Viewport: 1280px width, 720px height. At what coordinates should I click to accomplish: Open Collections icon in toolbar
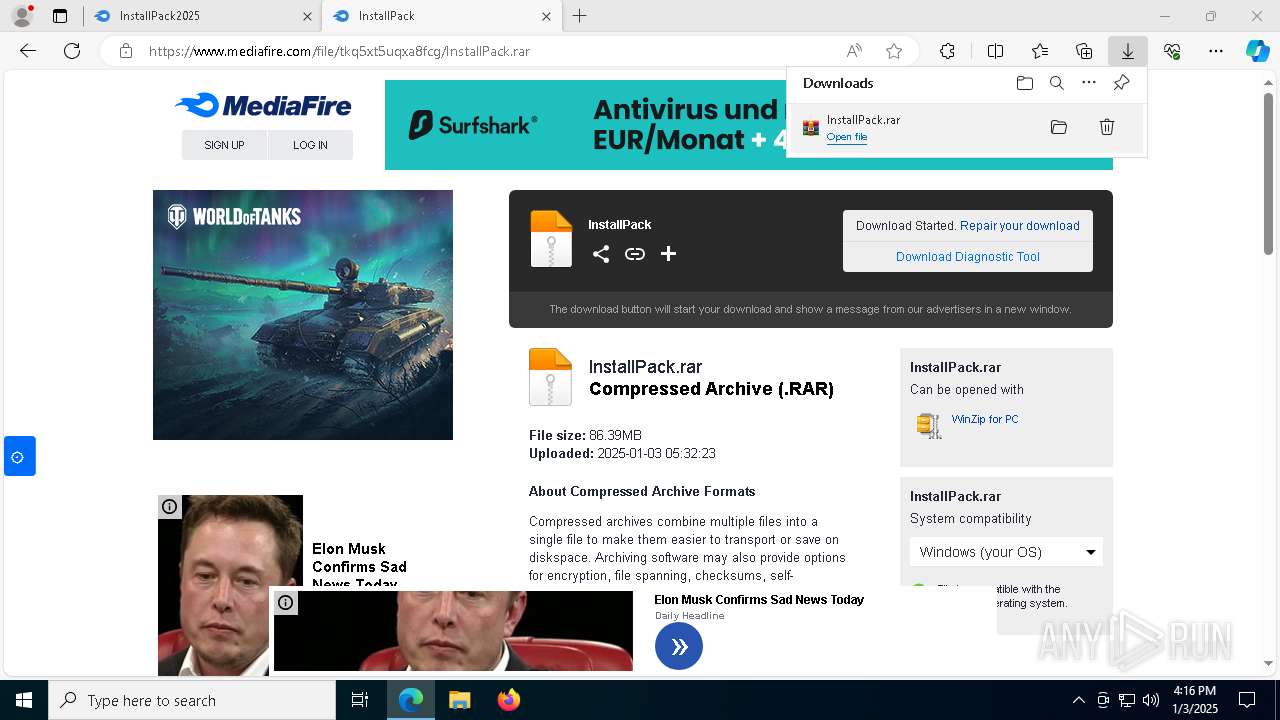pyautogui.click(x=1084, y=51)
